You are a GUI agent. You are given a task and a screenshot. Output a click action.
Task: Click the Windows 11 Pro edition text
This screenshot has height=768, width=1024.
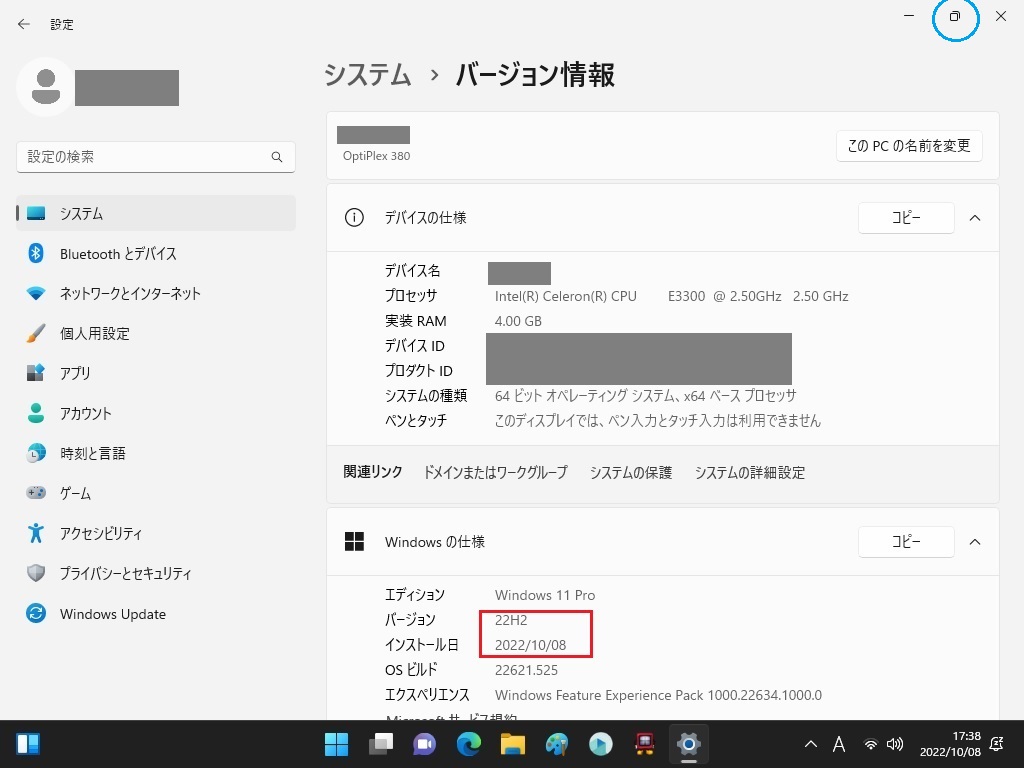click(545, 595)
